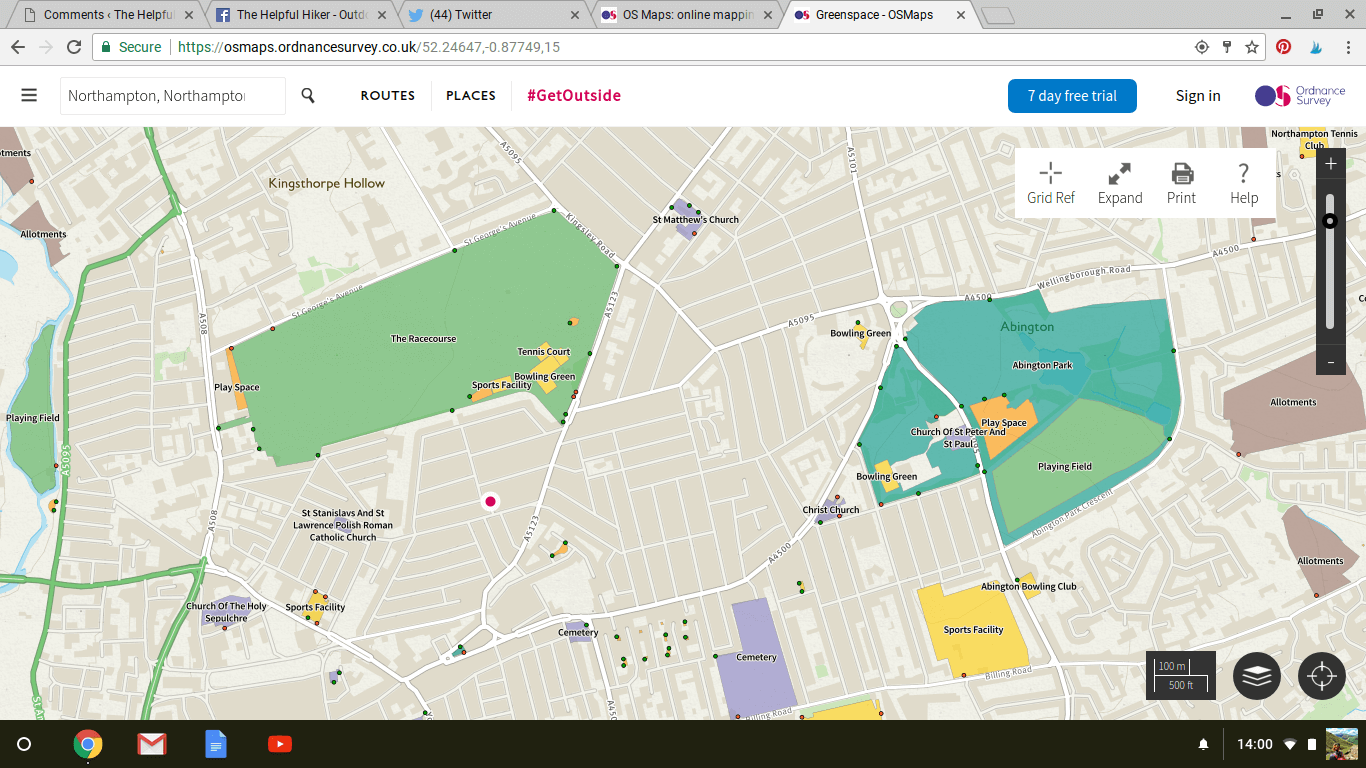Click the Sports Facility label near Billing Road
The image size is (1366, 768).
(973, 630)
